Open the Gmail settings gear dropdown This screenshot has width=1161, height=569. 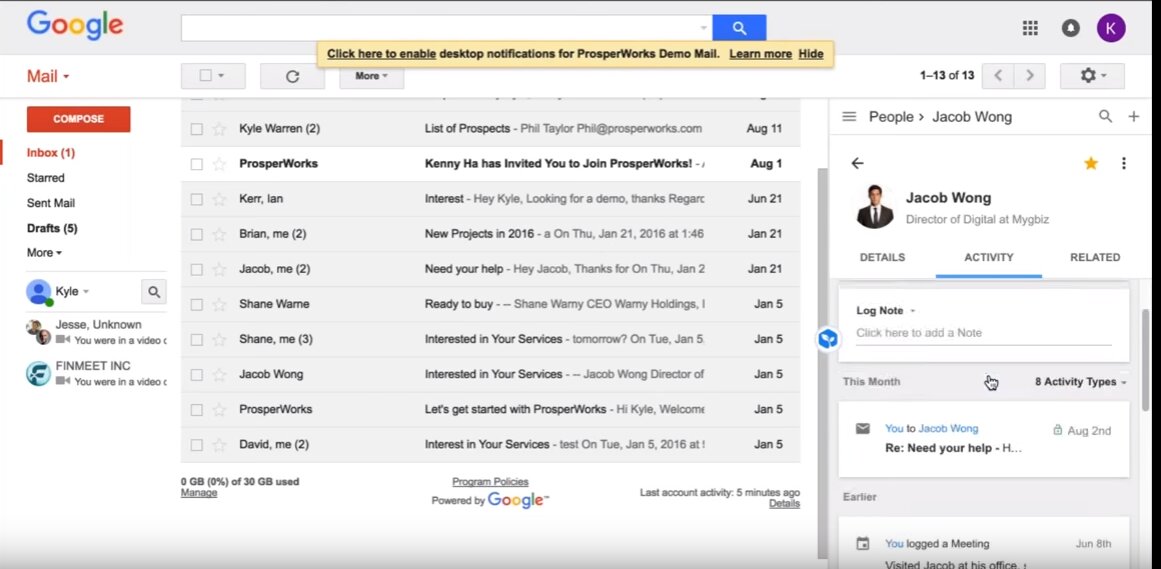pos(1091,76)
